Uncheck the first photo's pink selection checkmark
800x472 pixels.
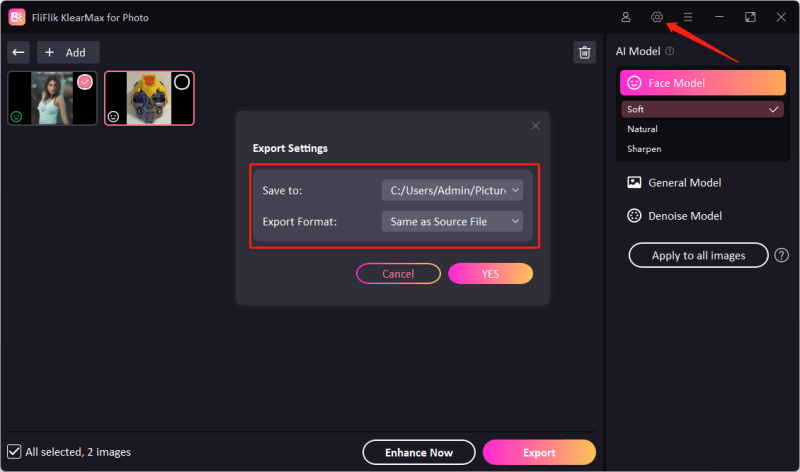tap(85, 82)
